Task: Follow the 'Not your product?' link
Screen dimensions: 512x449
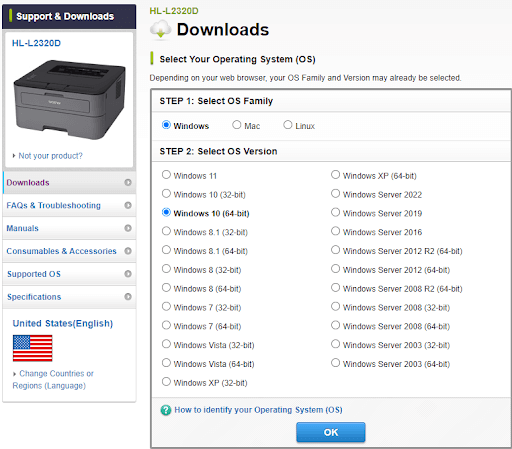Action: tap(50, 156)
